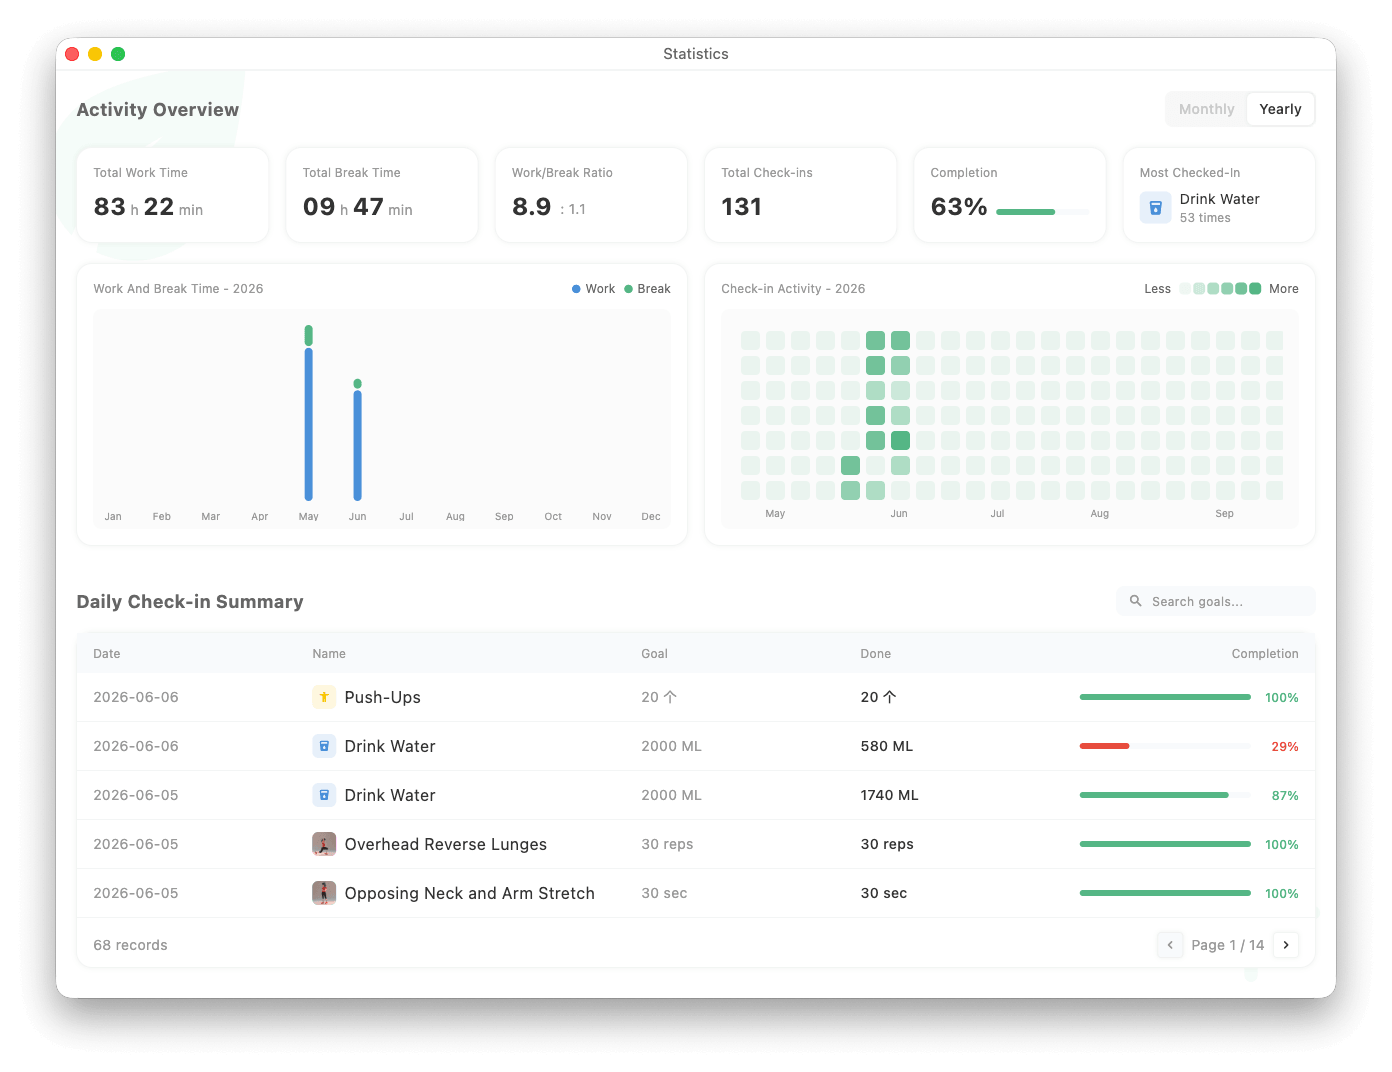Click the Push-Ups row icon
Screen dimensions: 1392x1072
pos(324,697)
